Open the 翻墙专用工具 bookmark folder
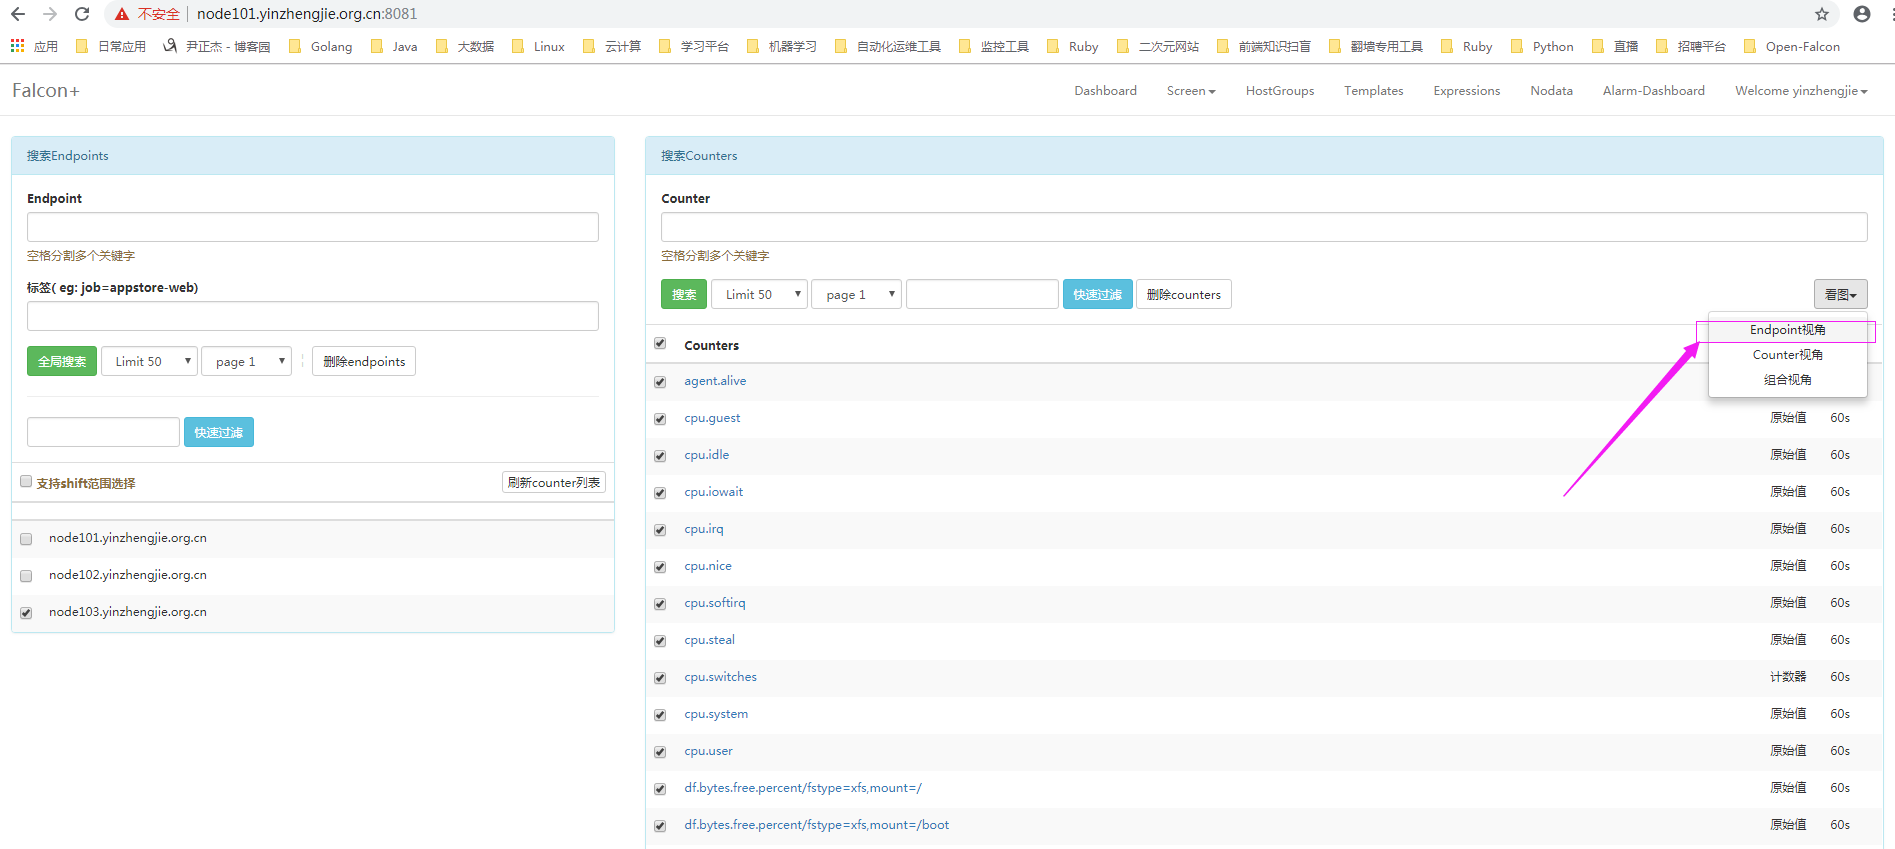The image size is (1895, 849). click(1376, 46)
